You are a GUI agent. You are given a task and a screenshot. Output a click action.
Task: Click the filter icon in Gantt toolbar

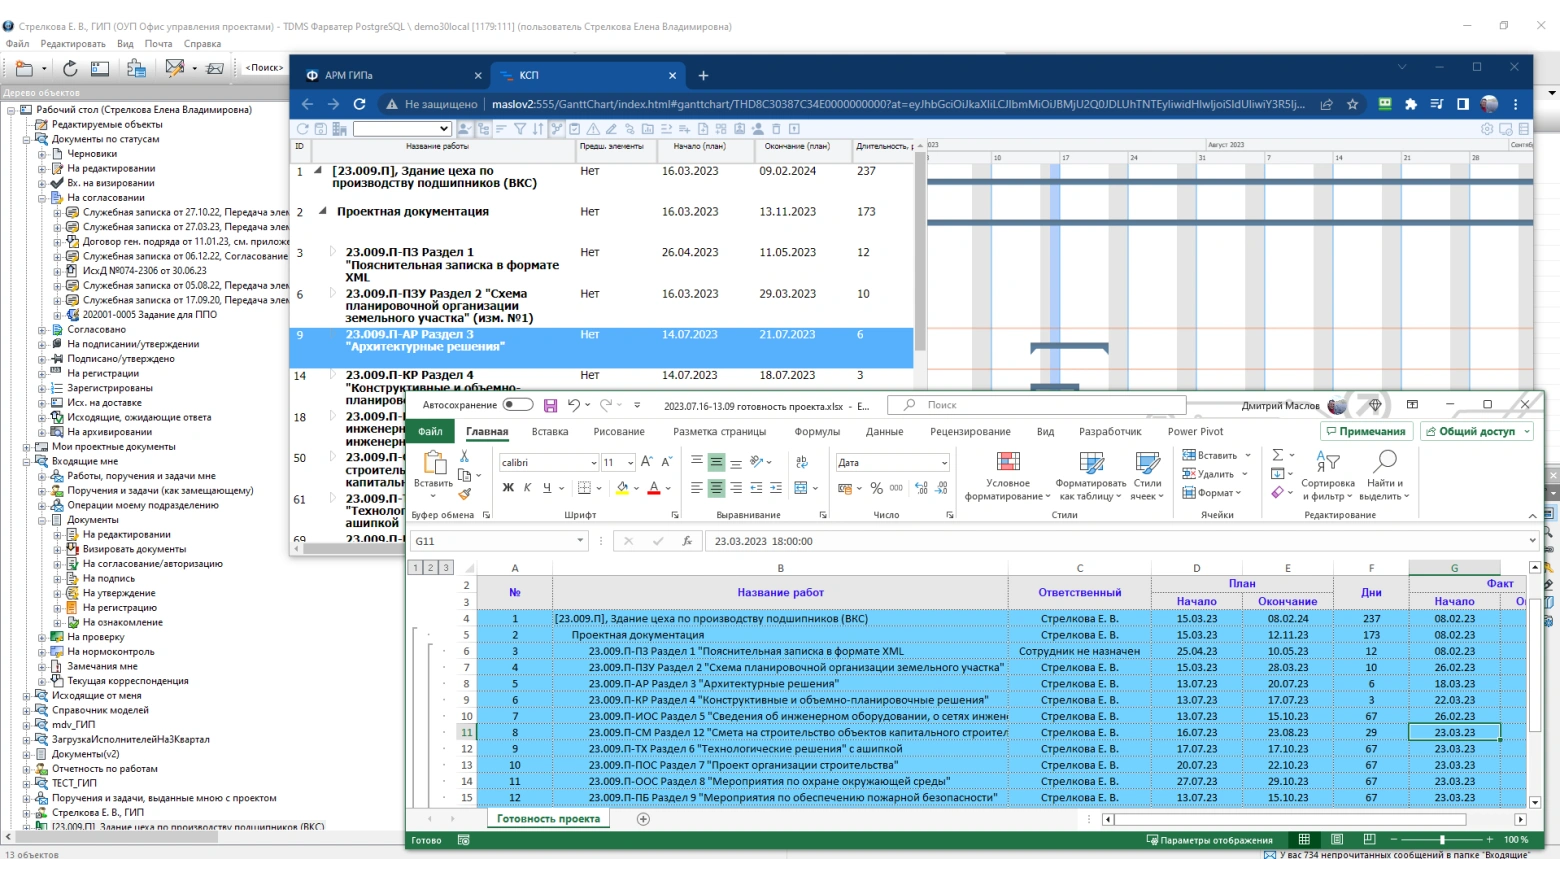520,129
